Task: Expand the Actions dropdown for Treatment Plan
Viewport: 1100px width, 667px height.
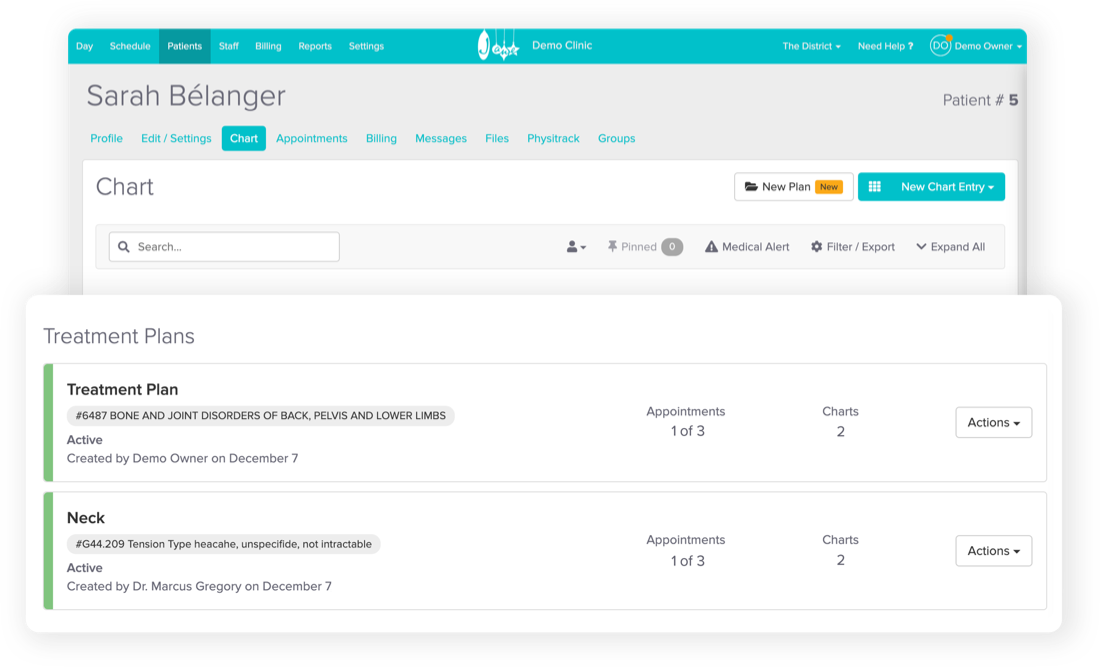Action: [x=993, y=422]
